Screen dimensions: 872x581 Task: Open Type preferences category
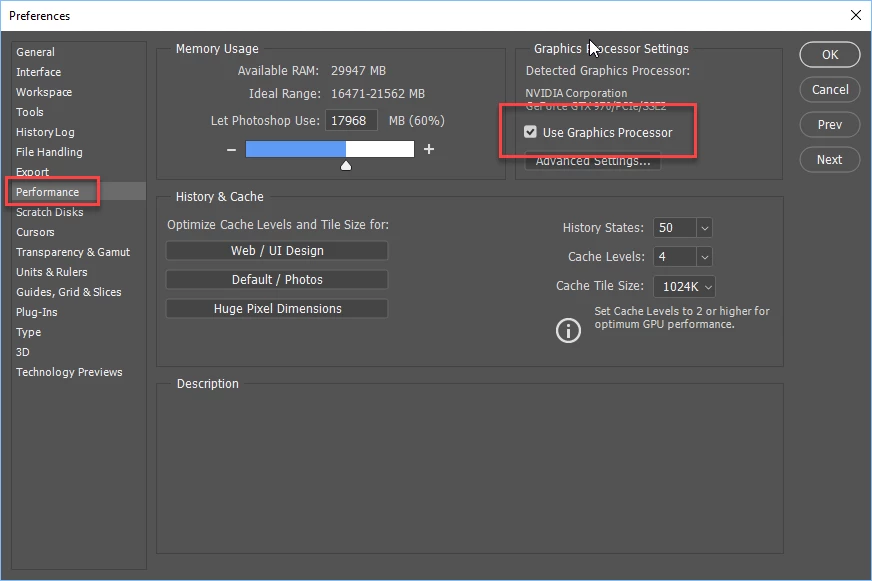click(28, 332)
